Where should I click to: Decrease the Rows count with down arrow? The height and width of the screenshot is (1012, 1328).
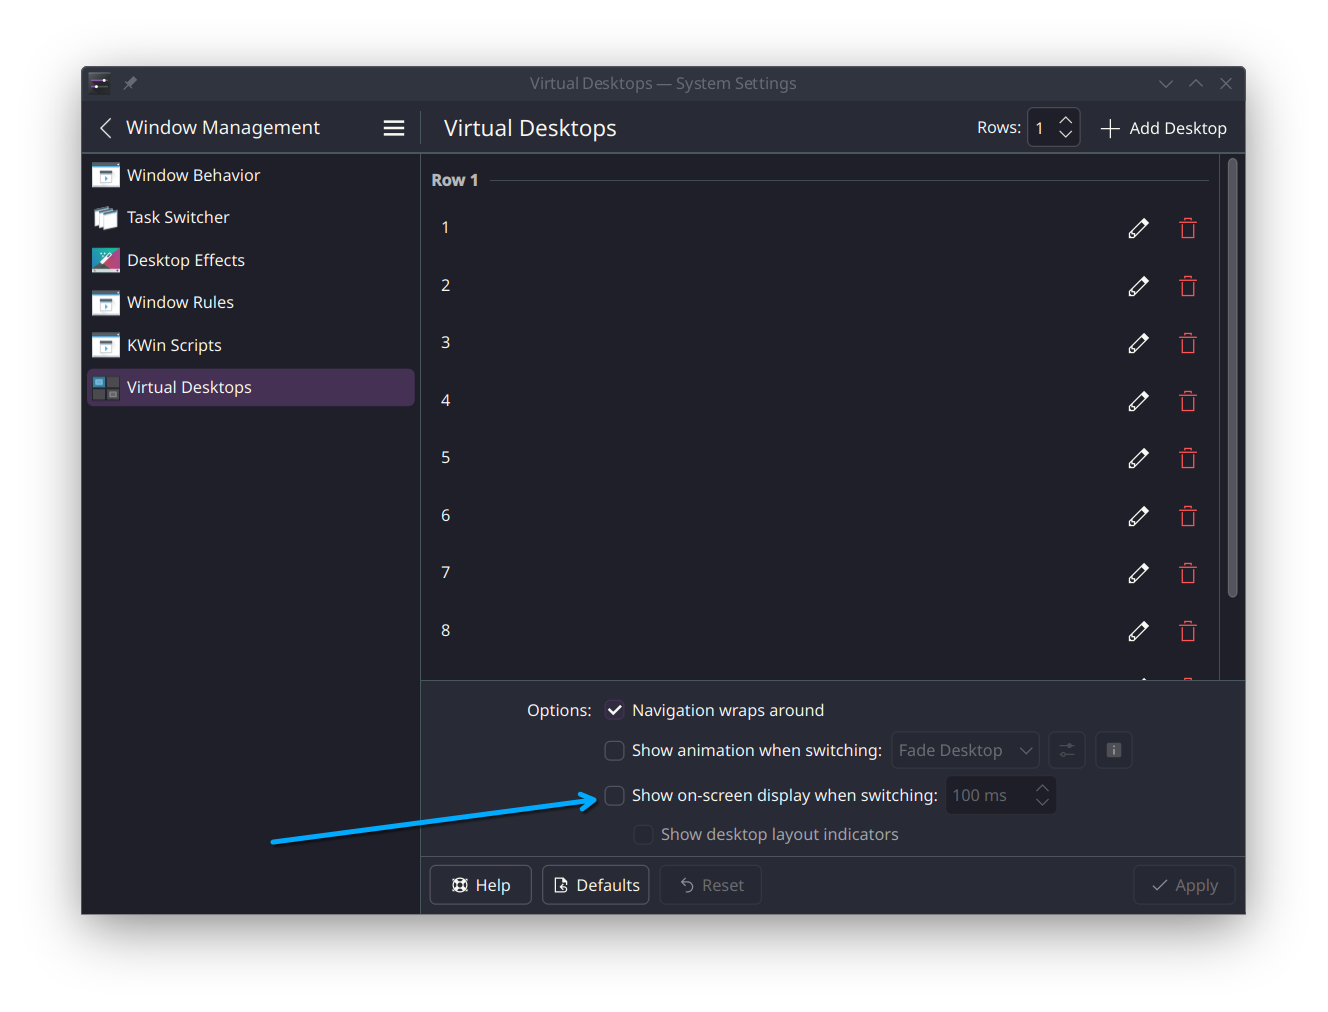1066,135
